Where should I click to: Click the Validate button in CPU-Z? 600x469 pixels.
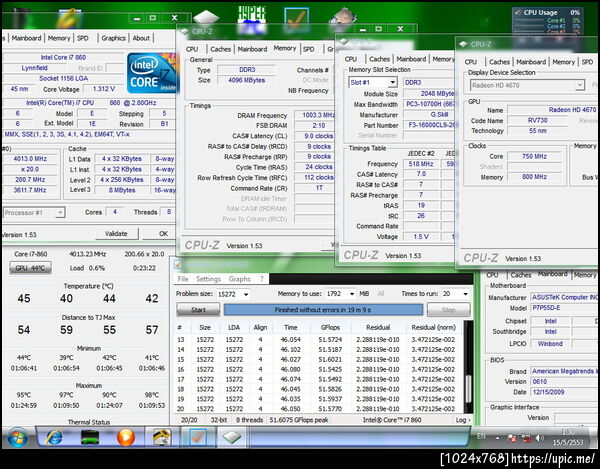tap(116, 233)
